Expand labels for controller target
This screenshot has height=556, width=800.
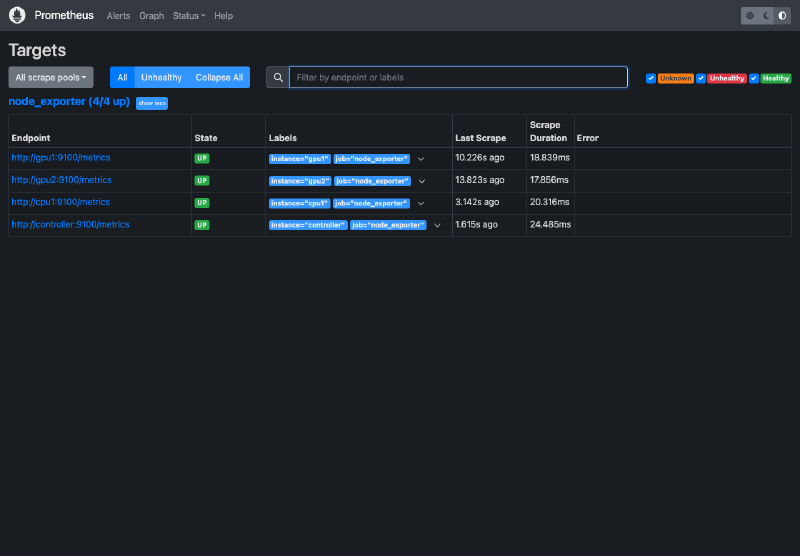[437, 225]
